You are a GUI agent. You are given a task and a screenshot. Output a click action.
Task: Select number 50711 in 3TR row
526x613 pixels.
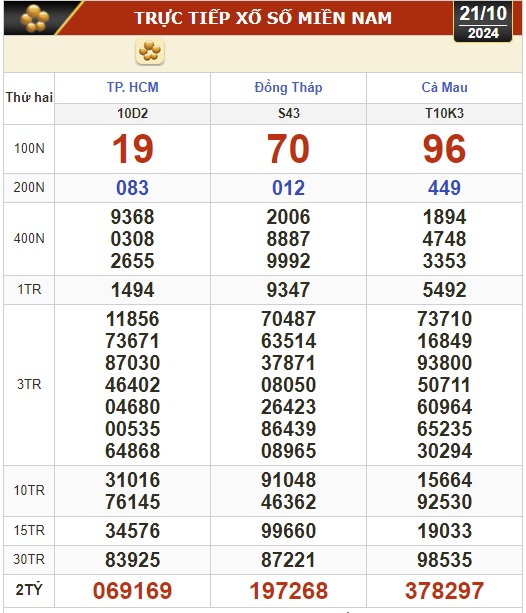(444, 385)
